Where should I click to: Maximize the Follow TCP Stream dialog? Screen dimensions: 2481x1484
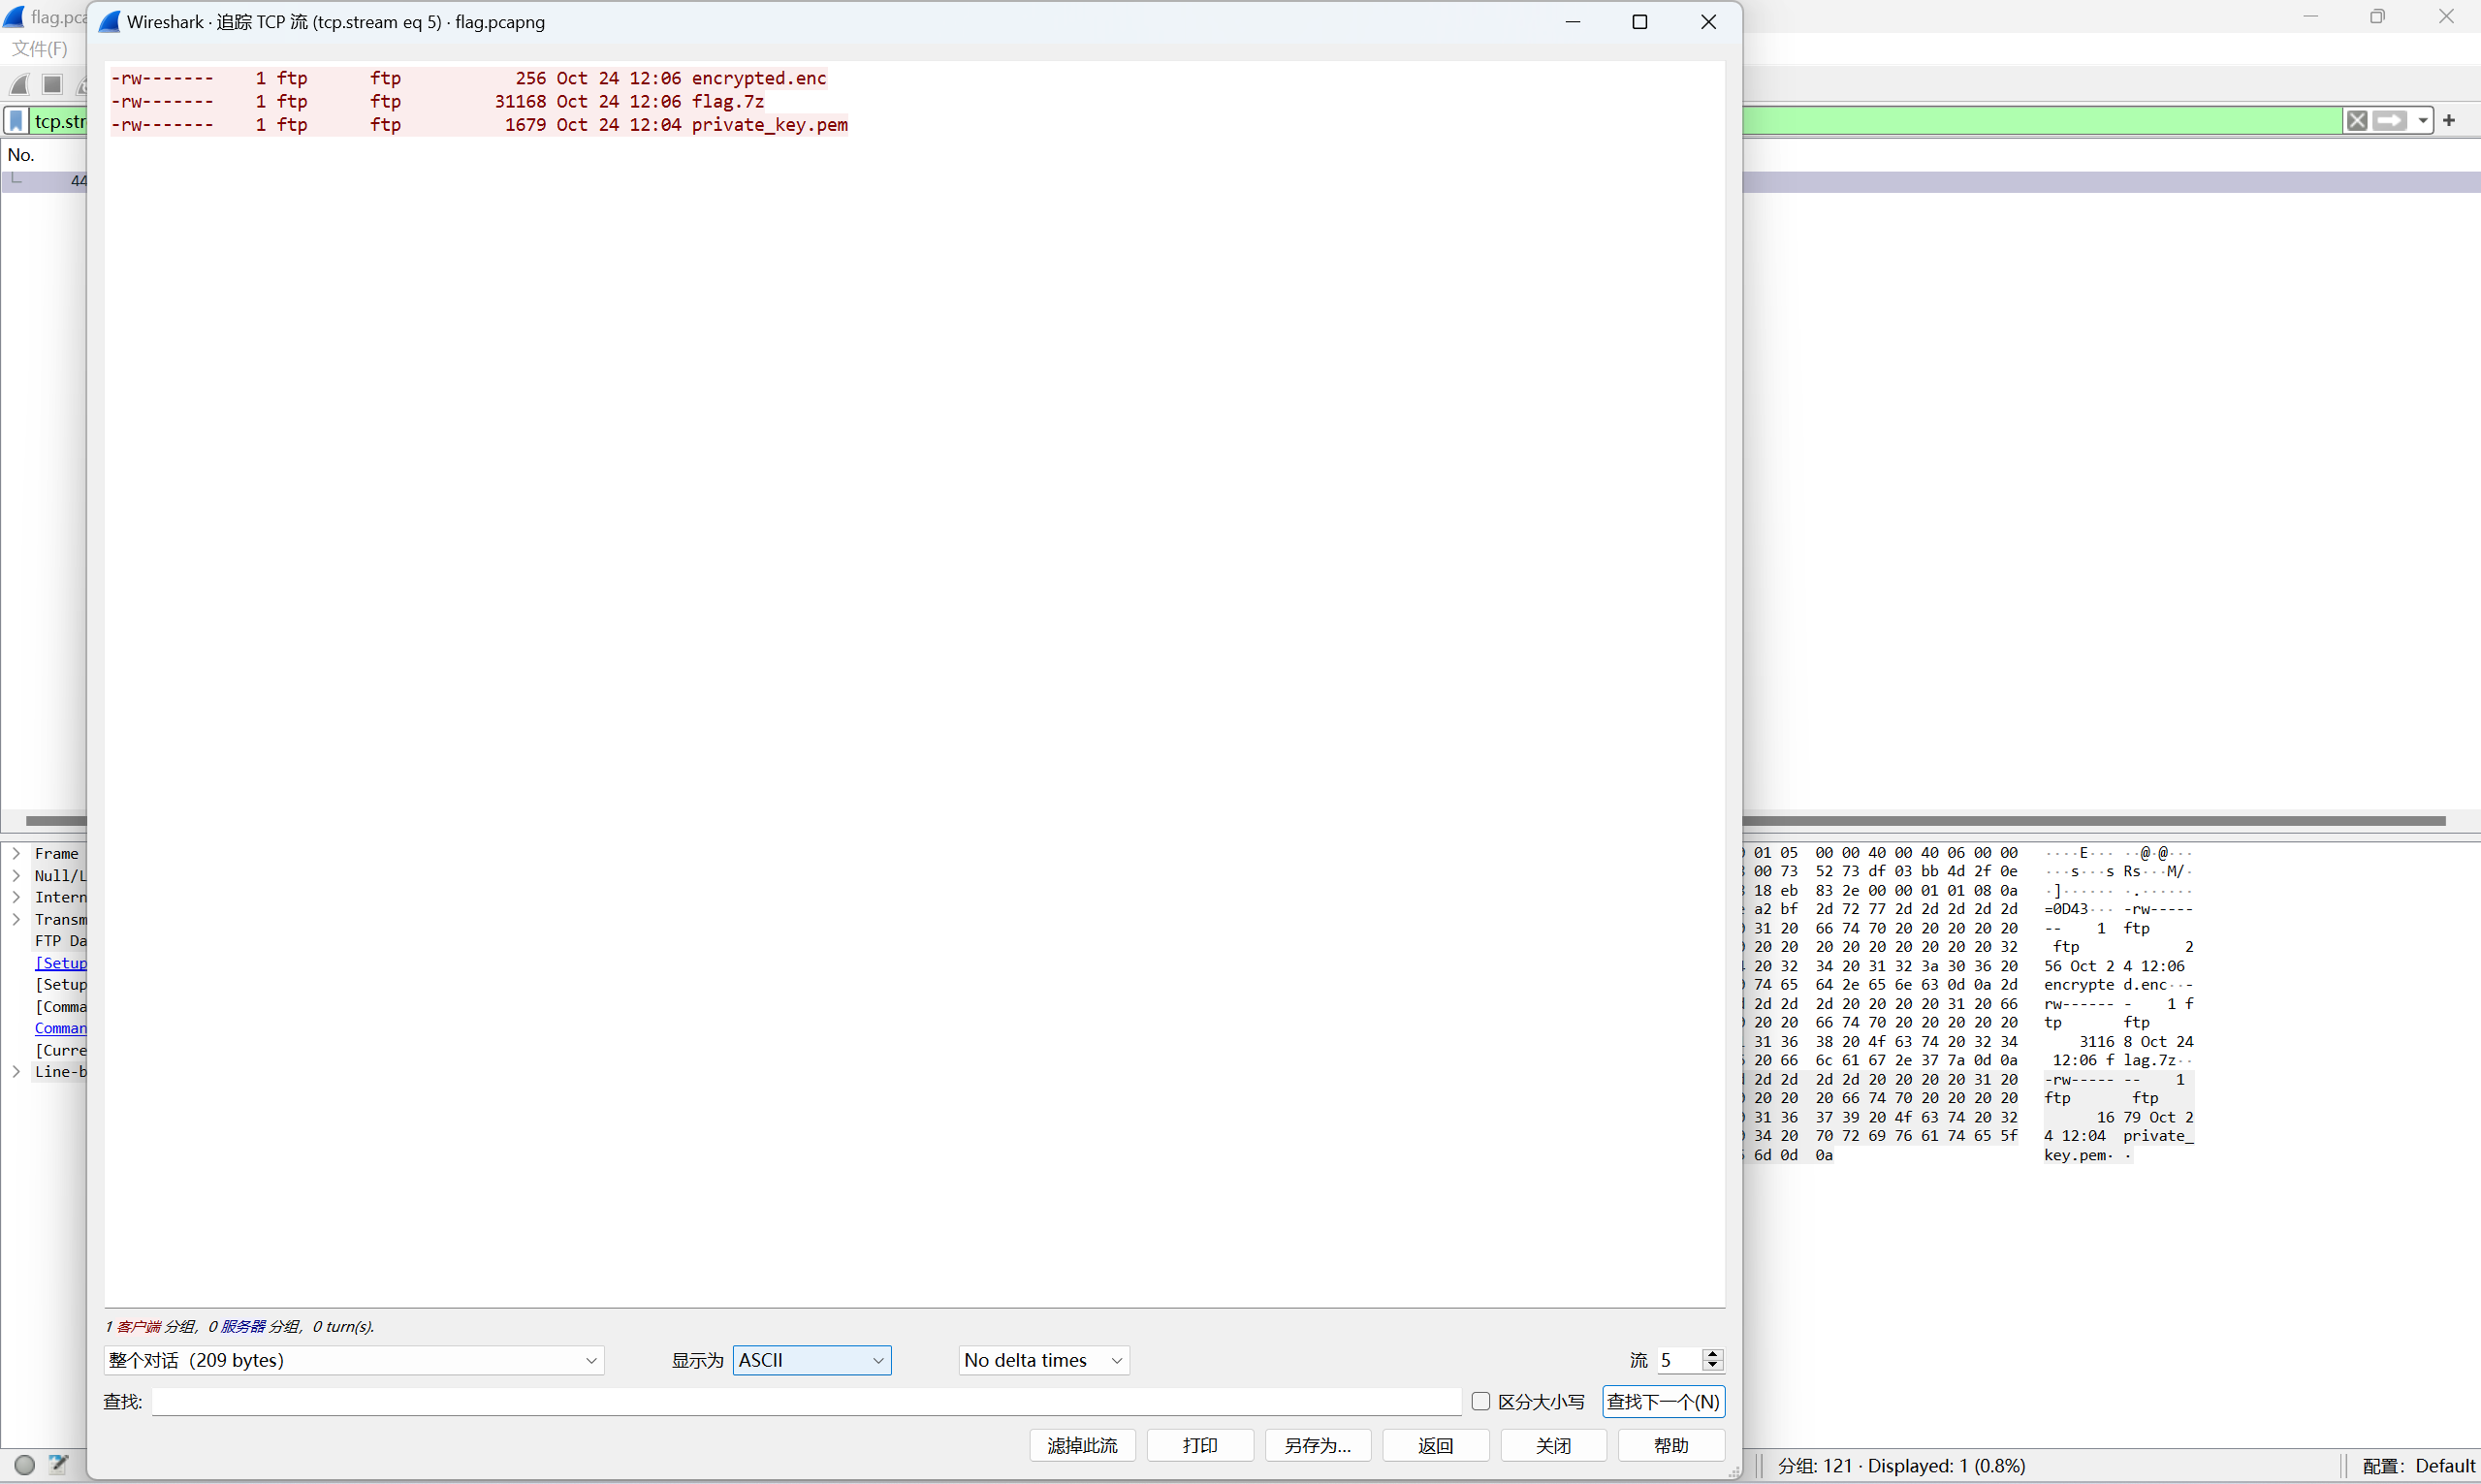pos(1640,22)
